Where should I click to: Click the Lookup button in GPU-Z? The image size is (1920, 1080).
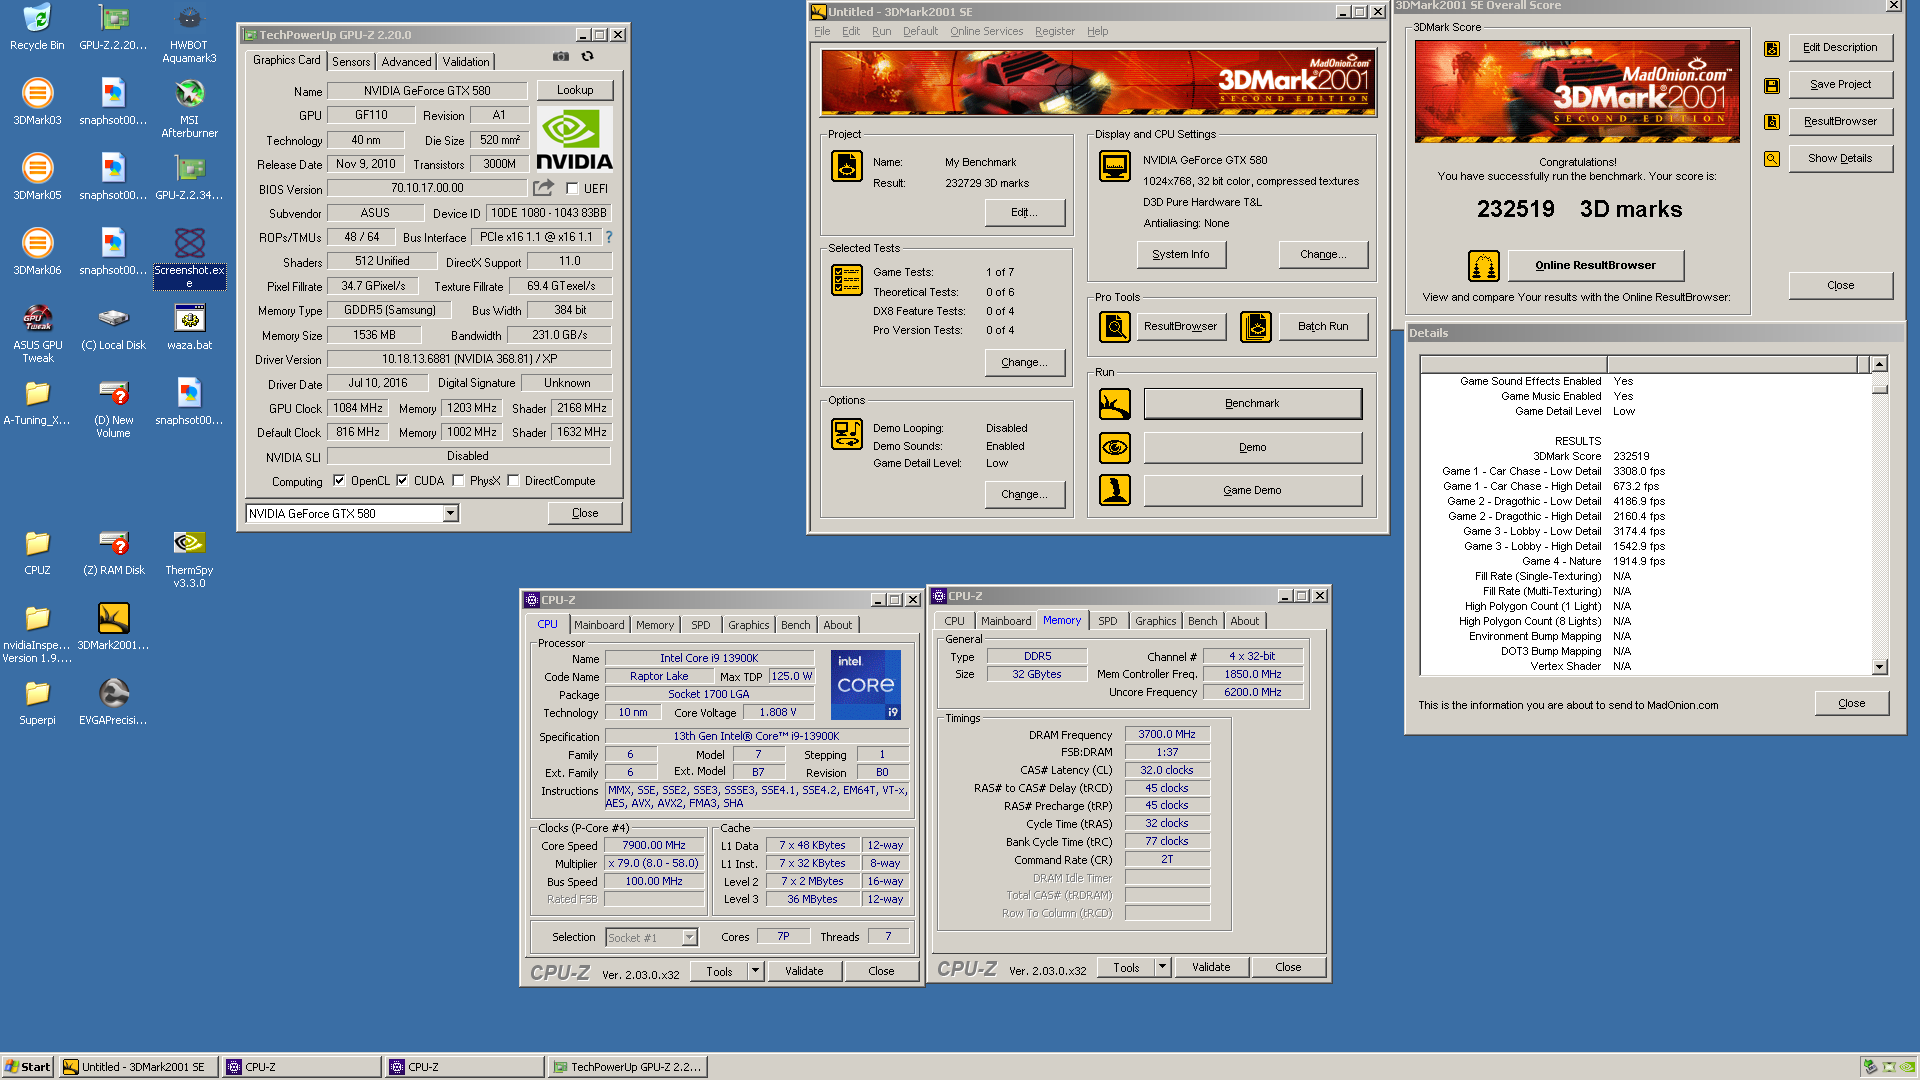pos(575,90)
